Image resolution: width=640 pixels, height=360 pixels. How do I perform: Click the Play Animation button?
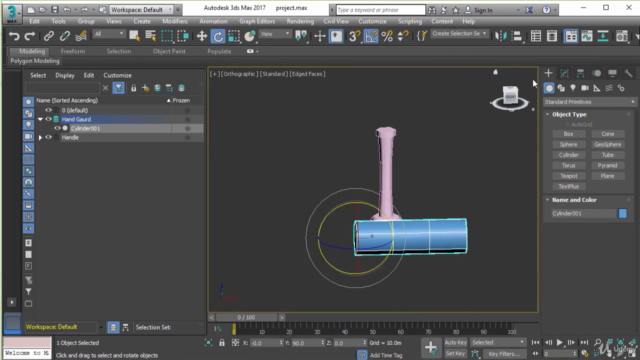(560, 342)
